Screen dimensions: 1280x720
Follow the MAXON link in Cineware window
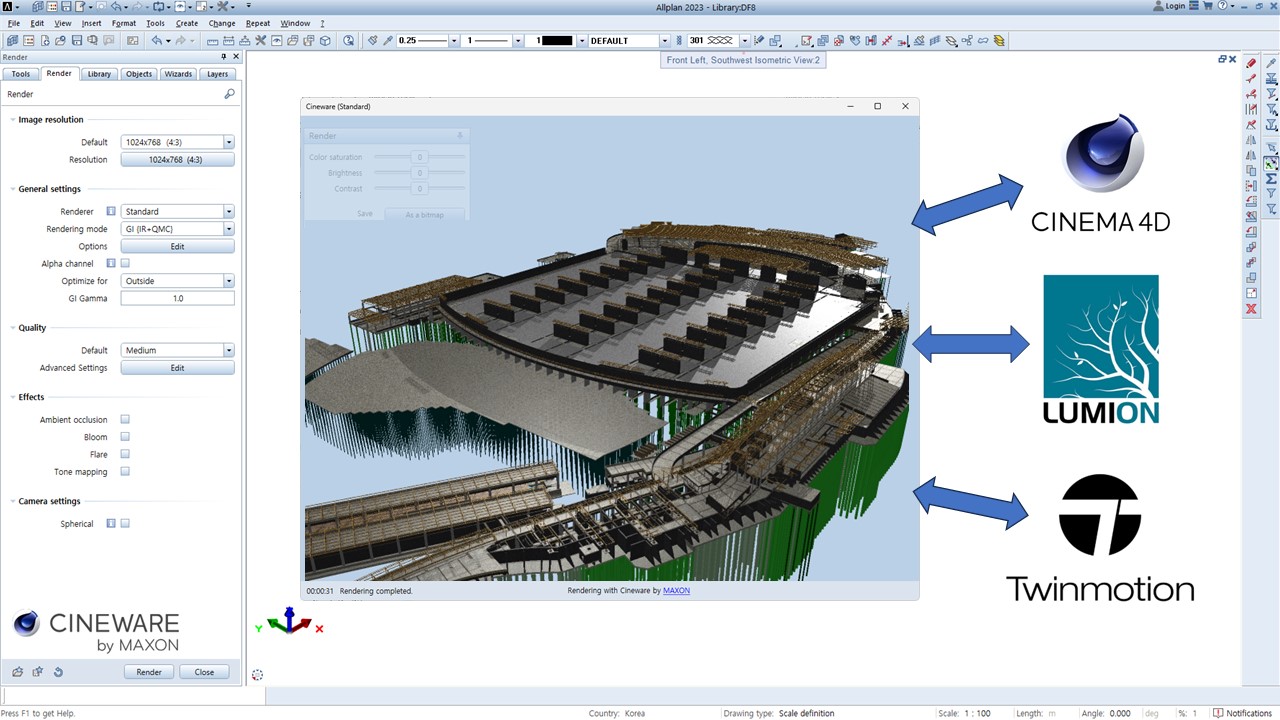[676, 591]
